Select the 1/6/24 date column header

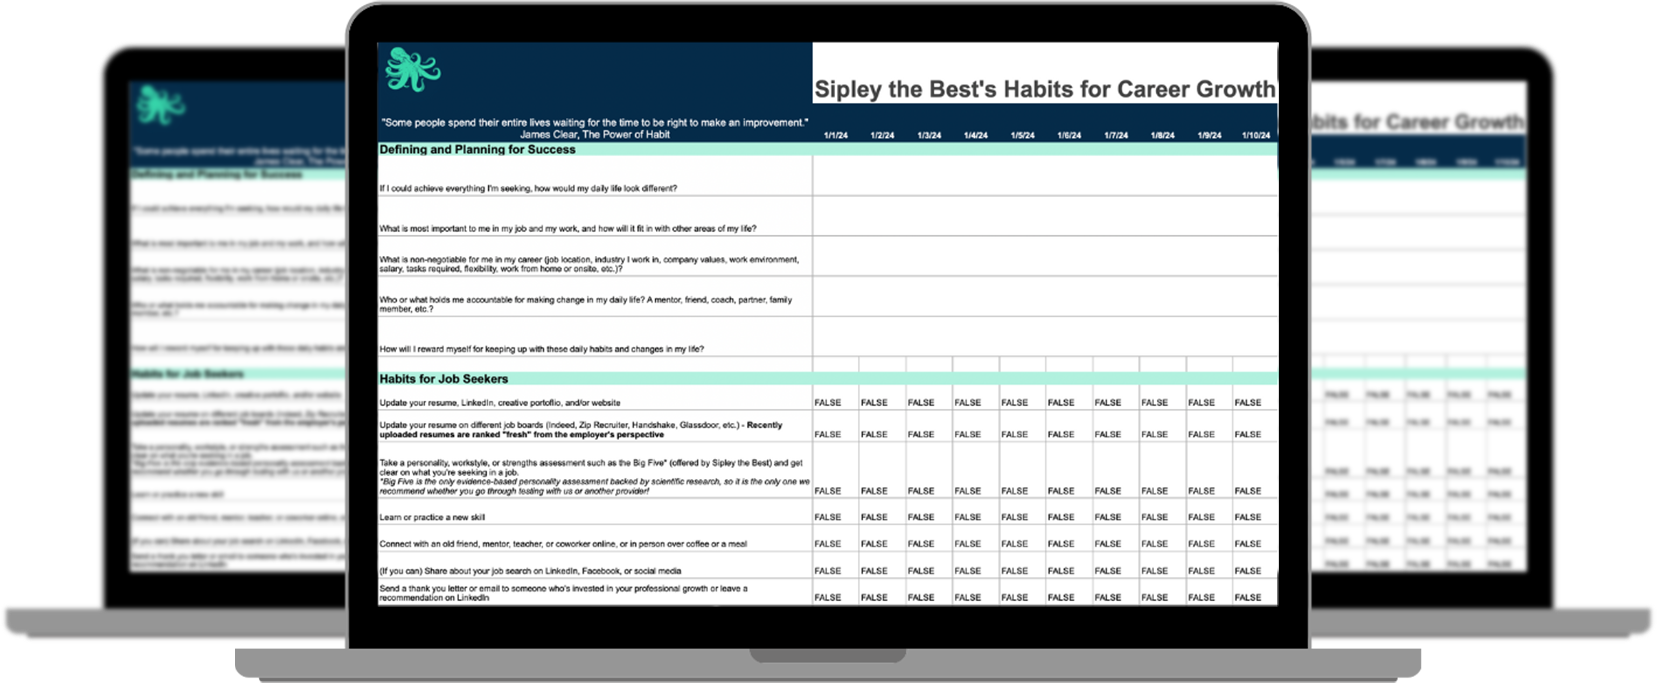tap(1069, 136)
